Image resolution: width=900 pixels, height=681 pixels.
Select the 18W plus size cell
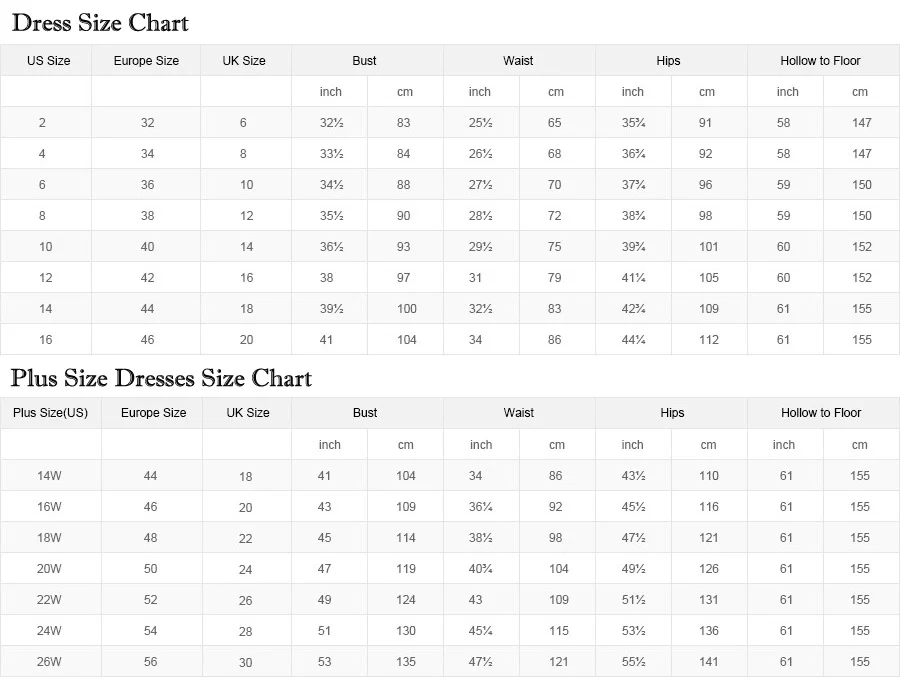point(49,538)
